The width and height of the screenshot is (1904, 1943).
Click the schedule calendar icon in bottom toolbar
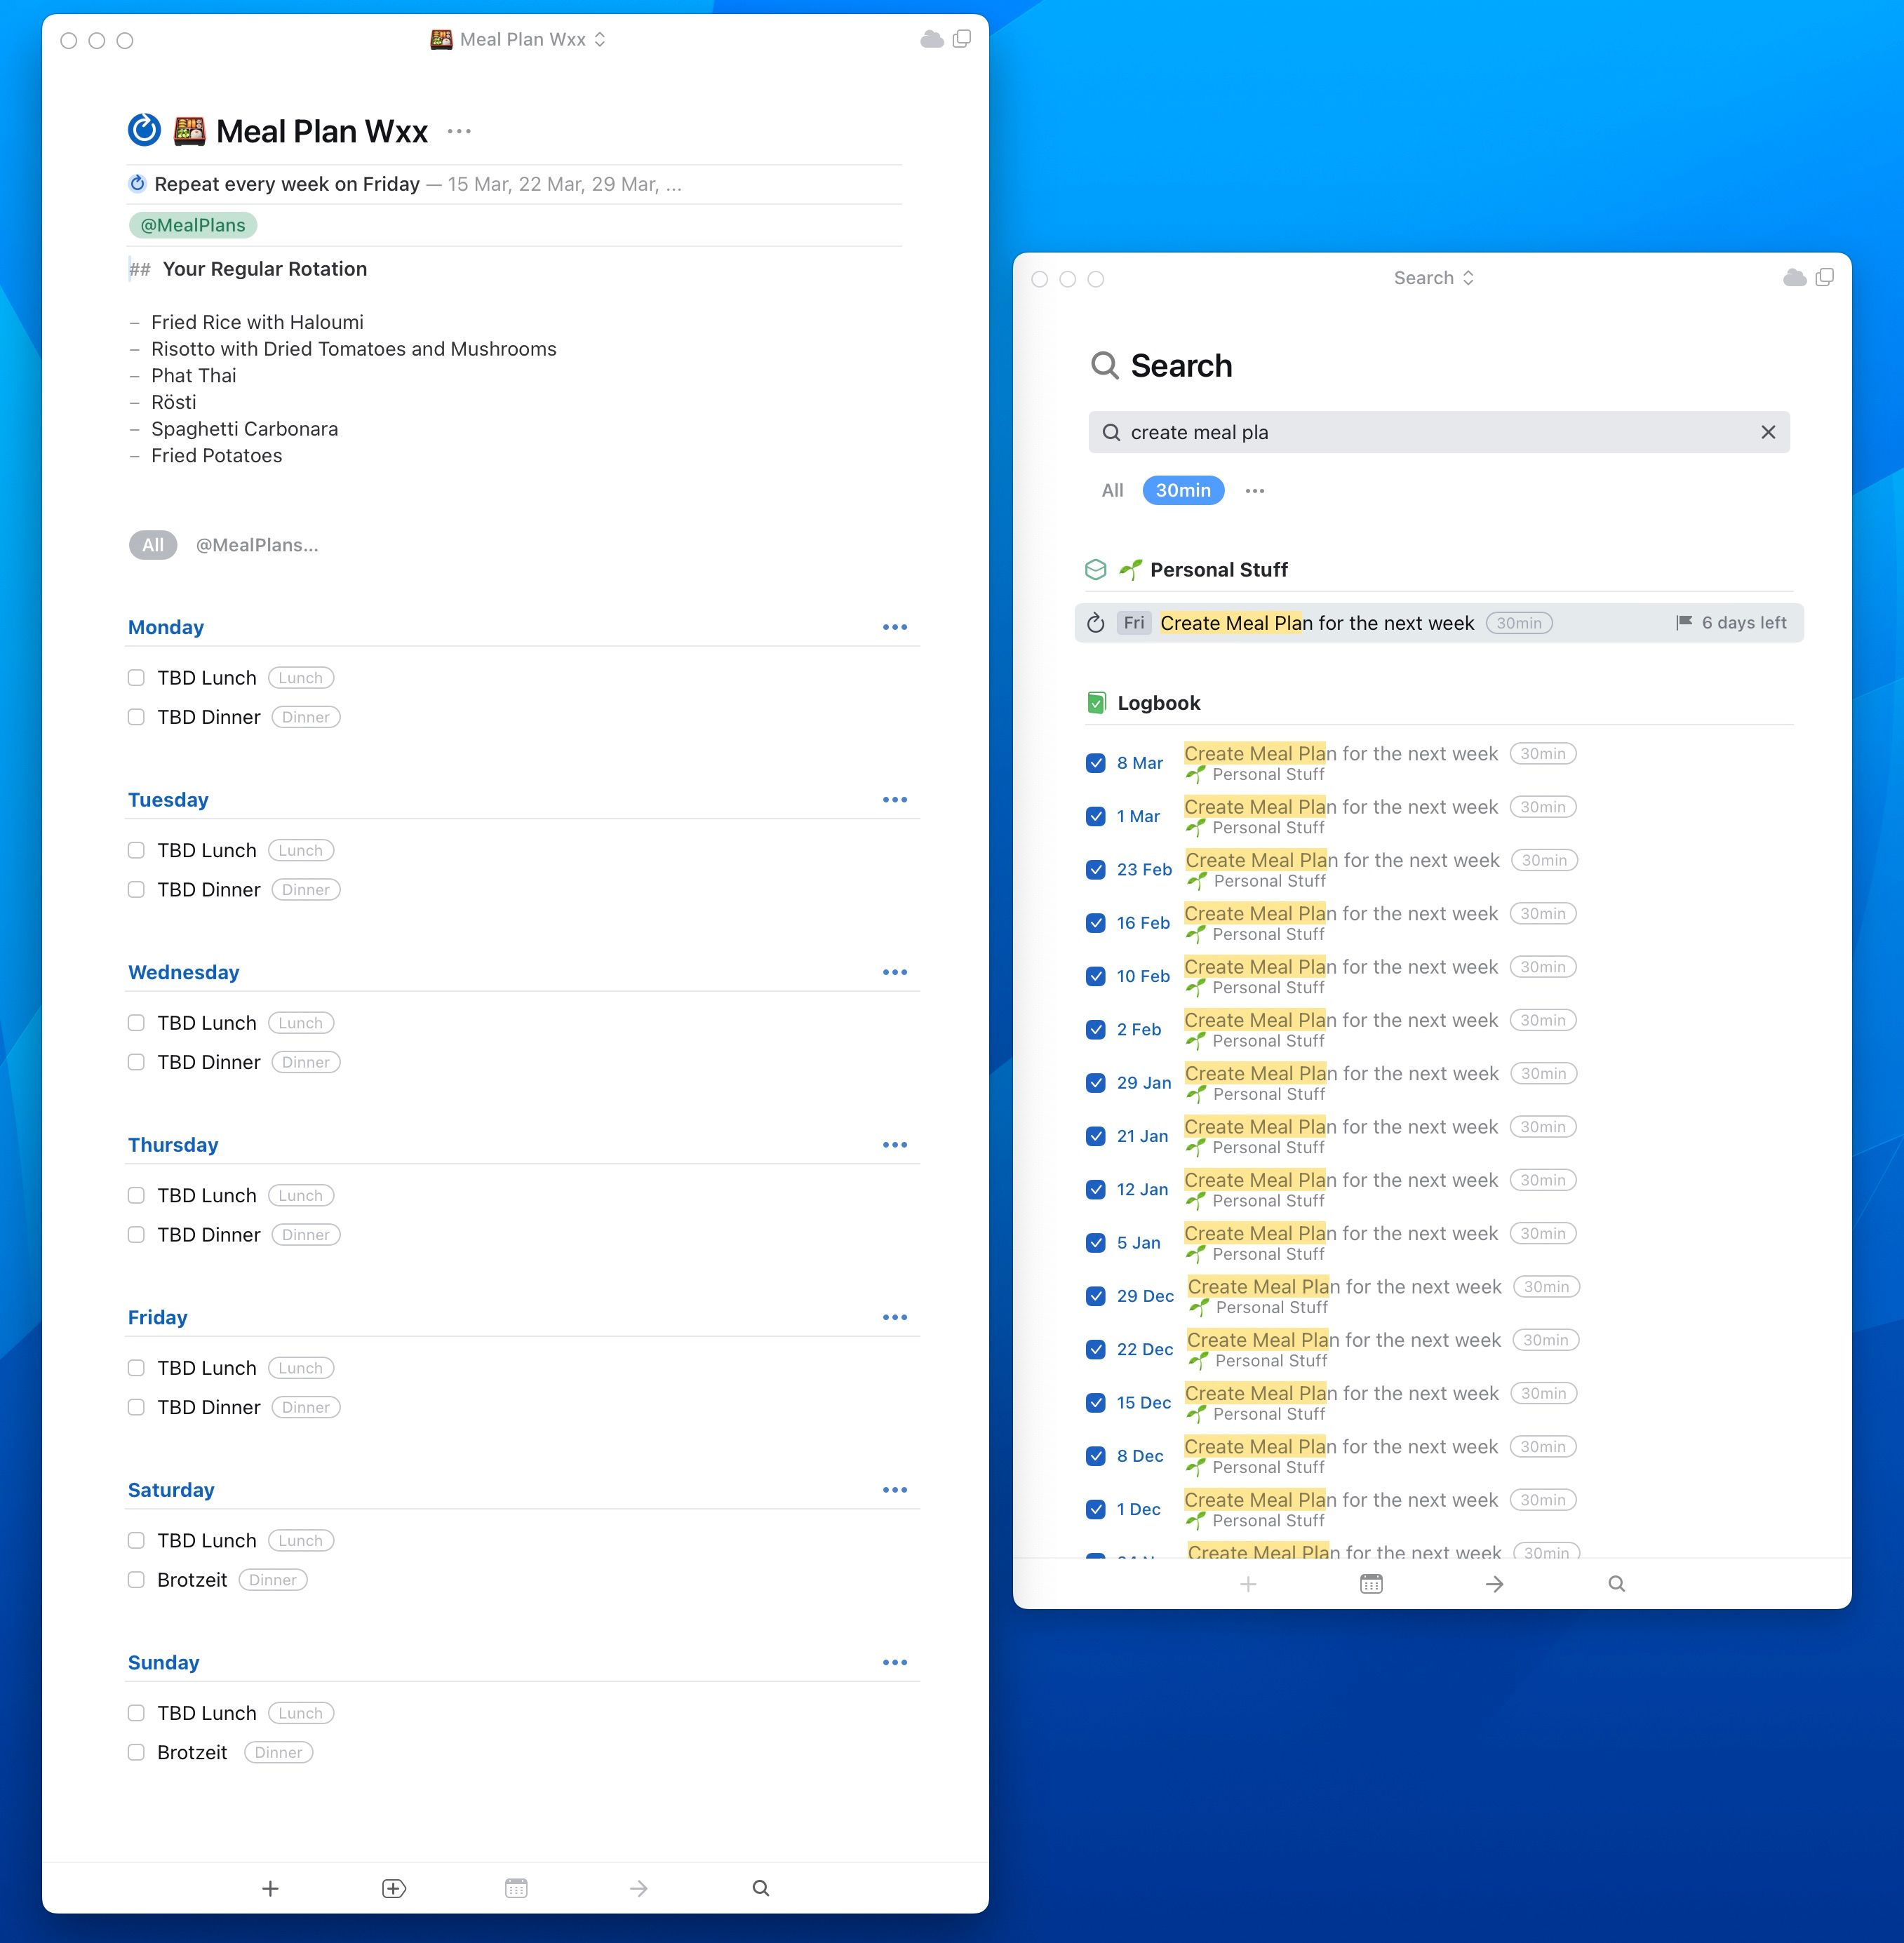pyautogui.click(x=516, y=1888)
